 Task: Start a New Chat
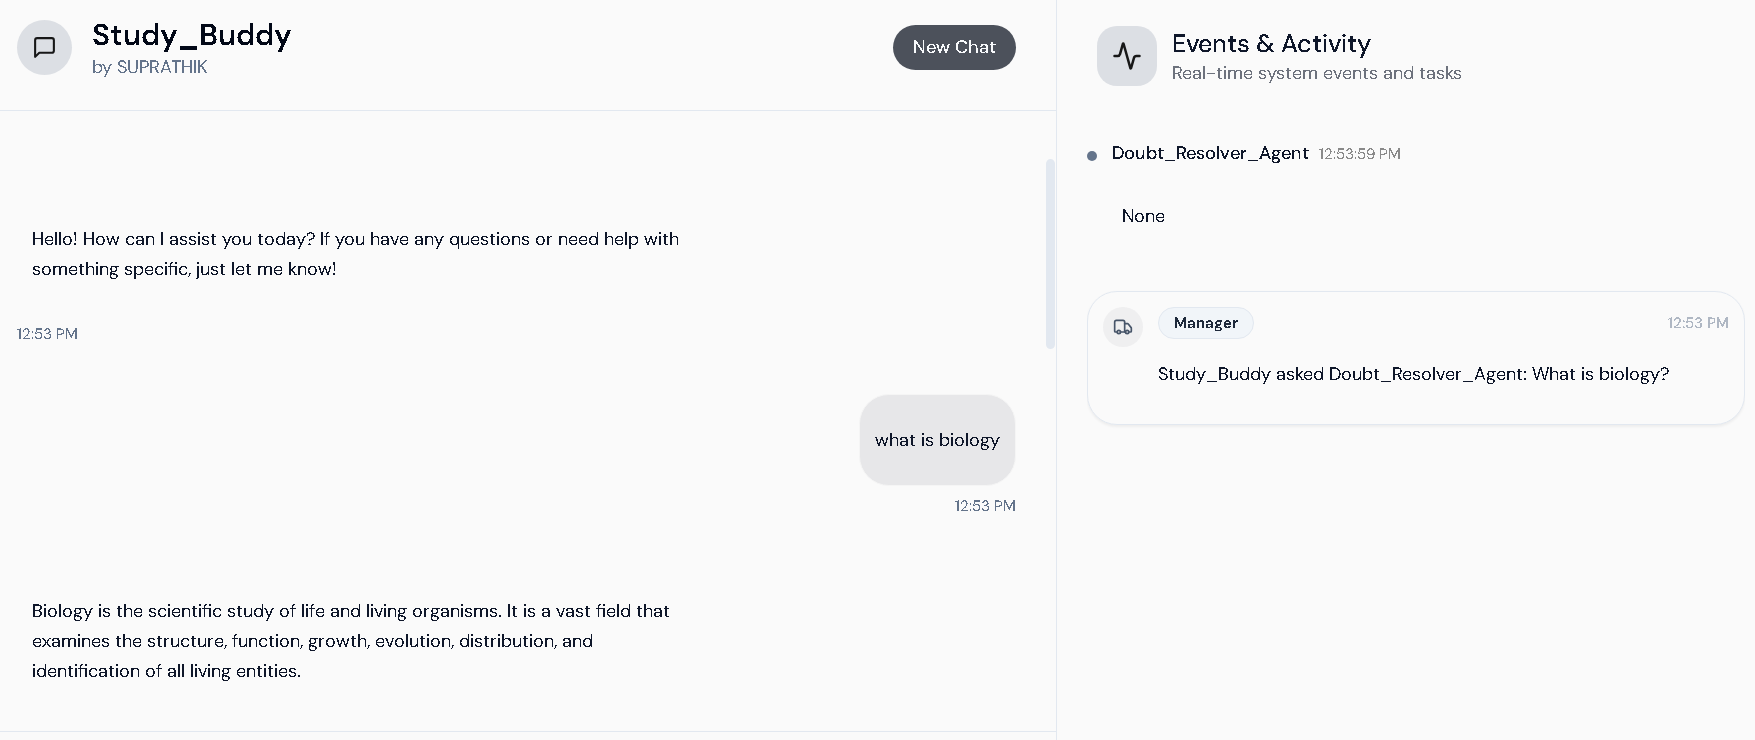coord(954,47)
